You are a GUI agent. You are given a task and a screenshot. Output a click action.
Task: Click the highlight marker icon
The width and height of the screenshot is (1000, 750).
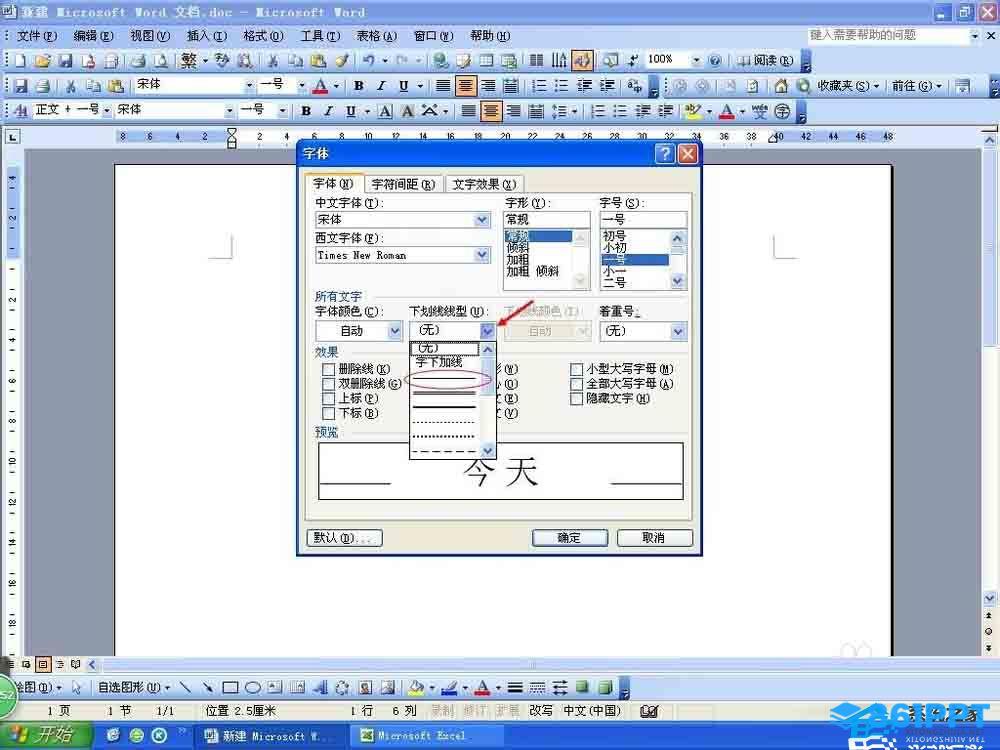692,112
